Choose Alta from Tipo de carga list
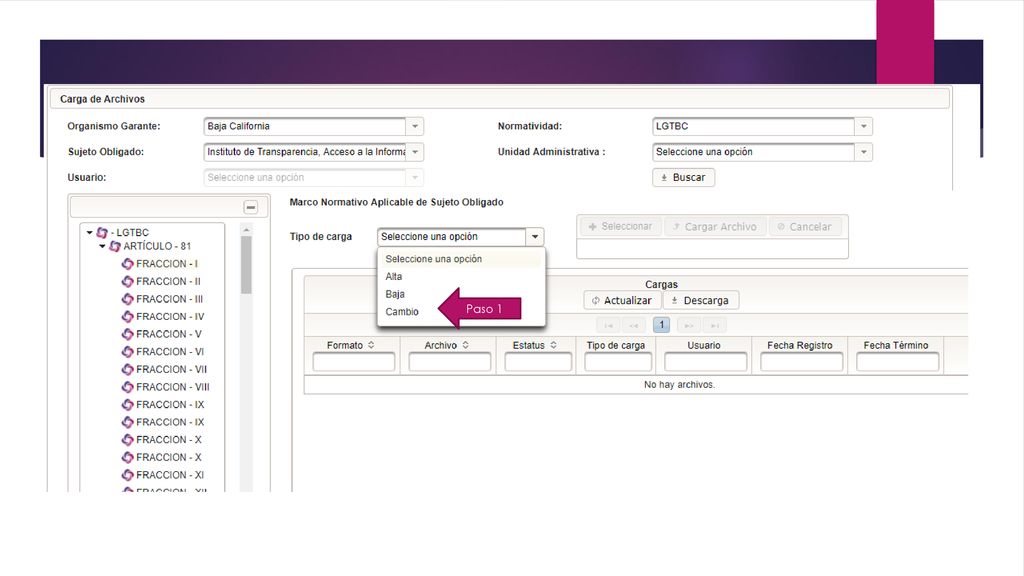Image resolution: width=1024 pixels, height=576 pixels. 461,276
